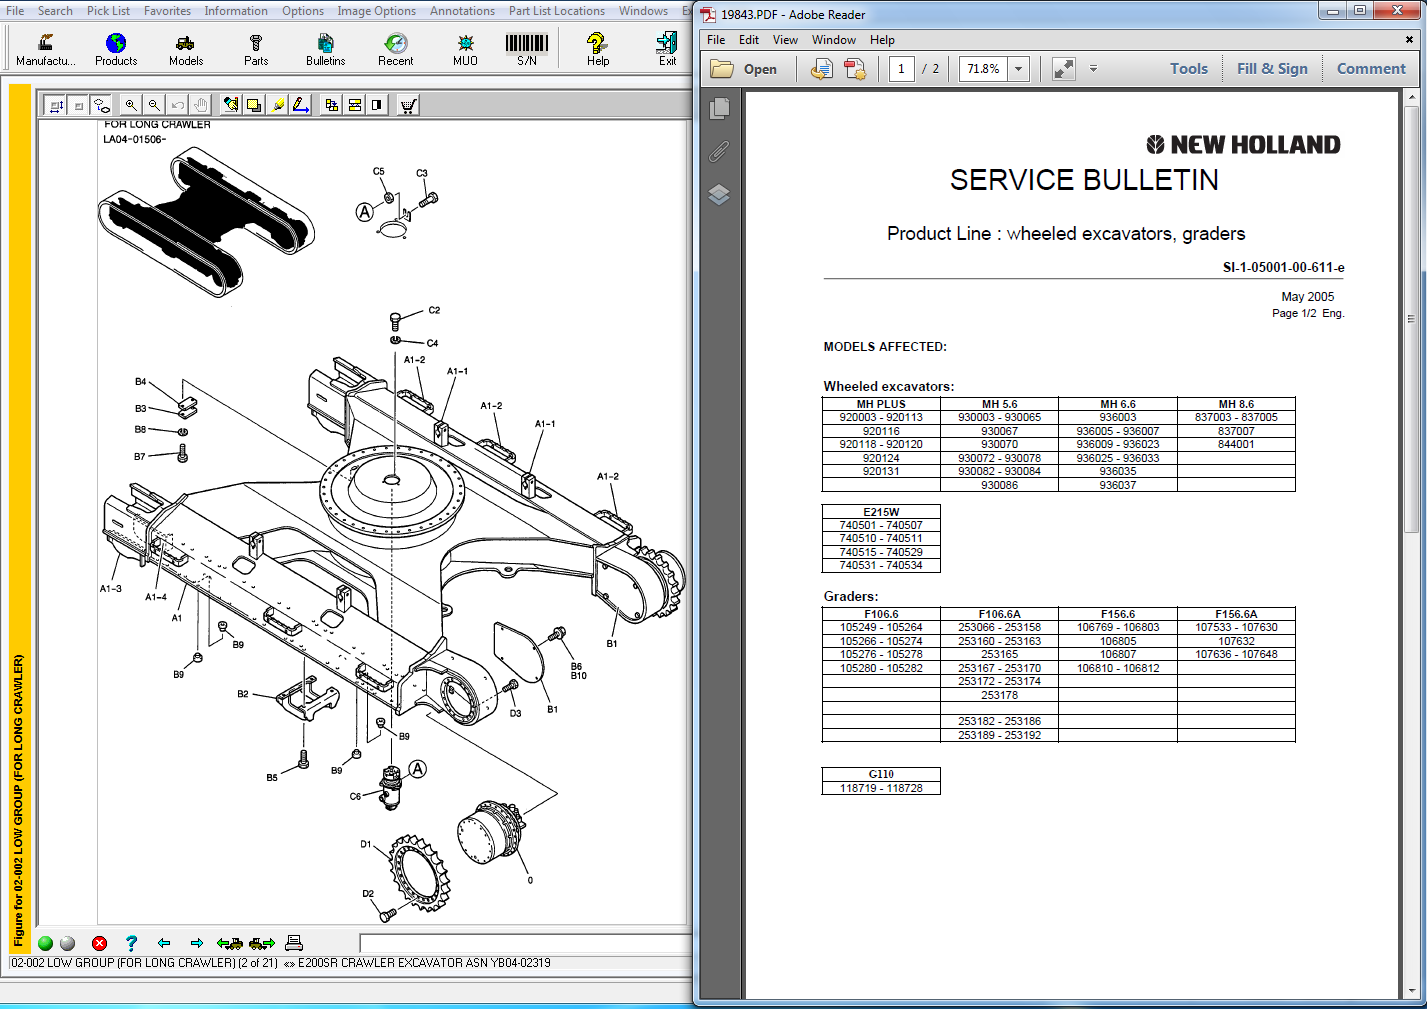Go to next figure with right arrow
Image resolution: width=1427 pixels, height=1009 pixels.
tap(196, 943)
